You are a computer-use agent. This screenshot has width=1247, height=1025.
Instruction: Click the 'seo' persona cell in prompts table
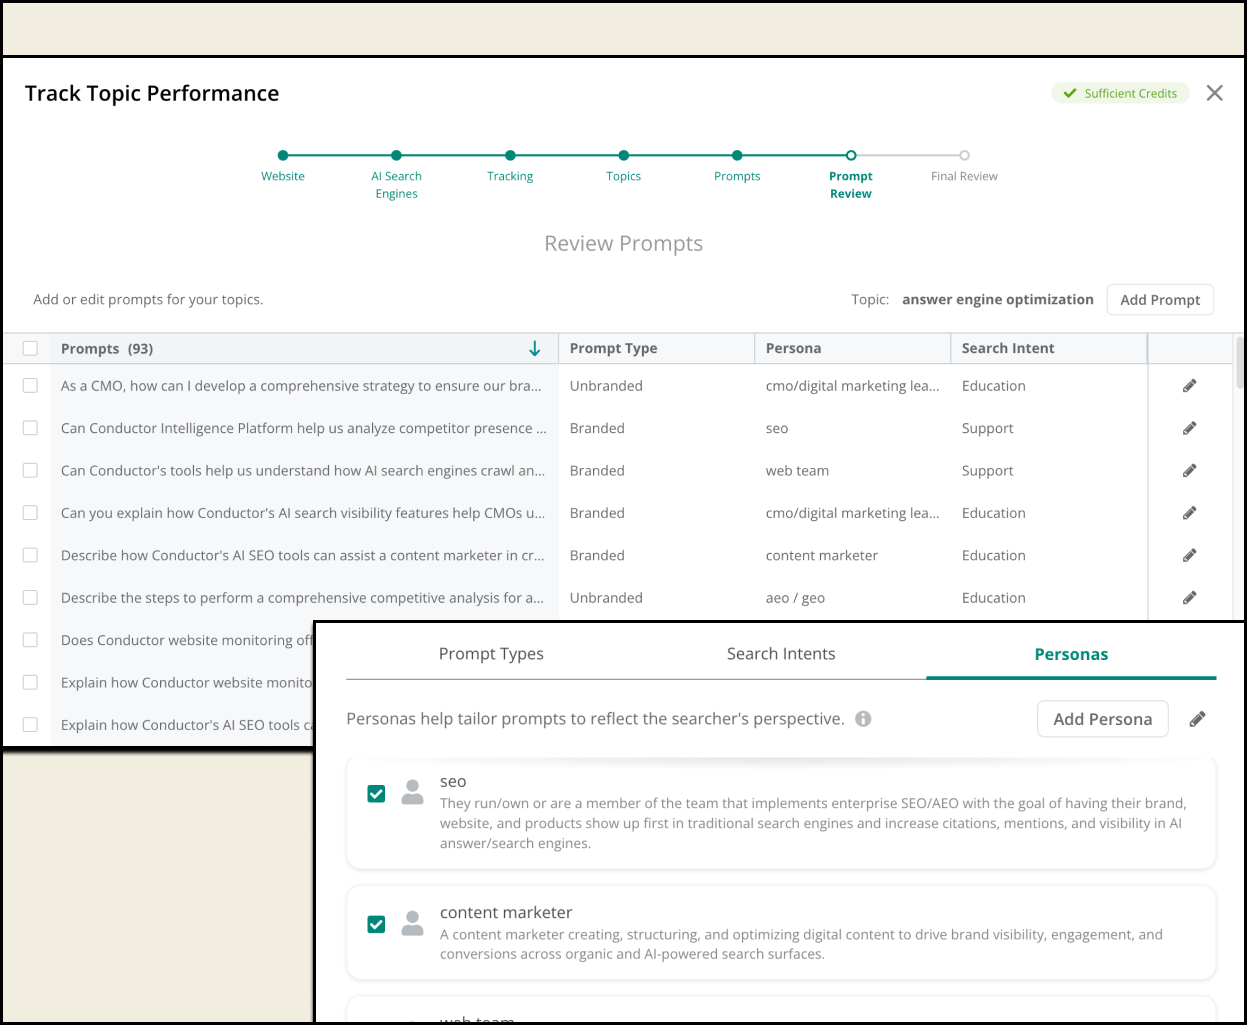coord(777,428)
